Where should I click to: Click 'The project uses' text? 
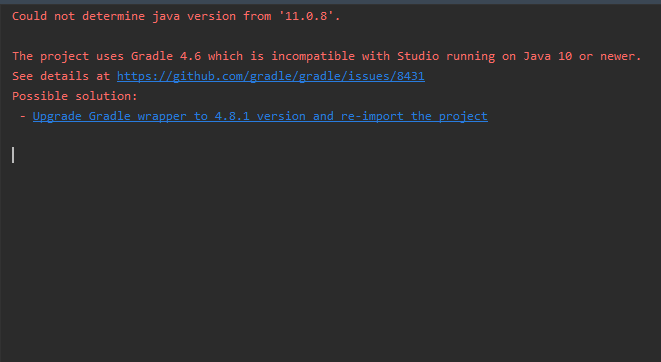[x=67, y=56]
